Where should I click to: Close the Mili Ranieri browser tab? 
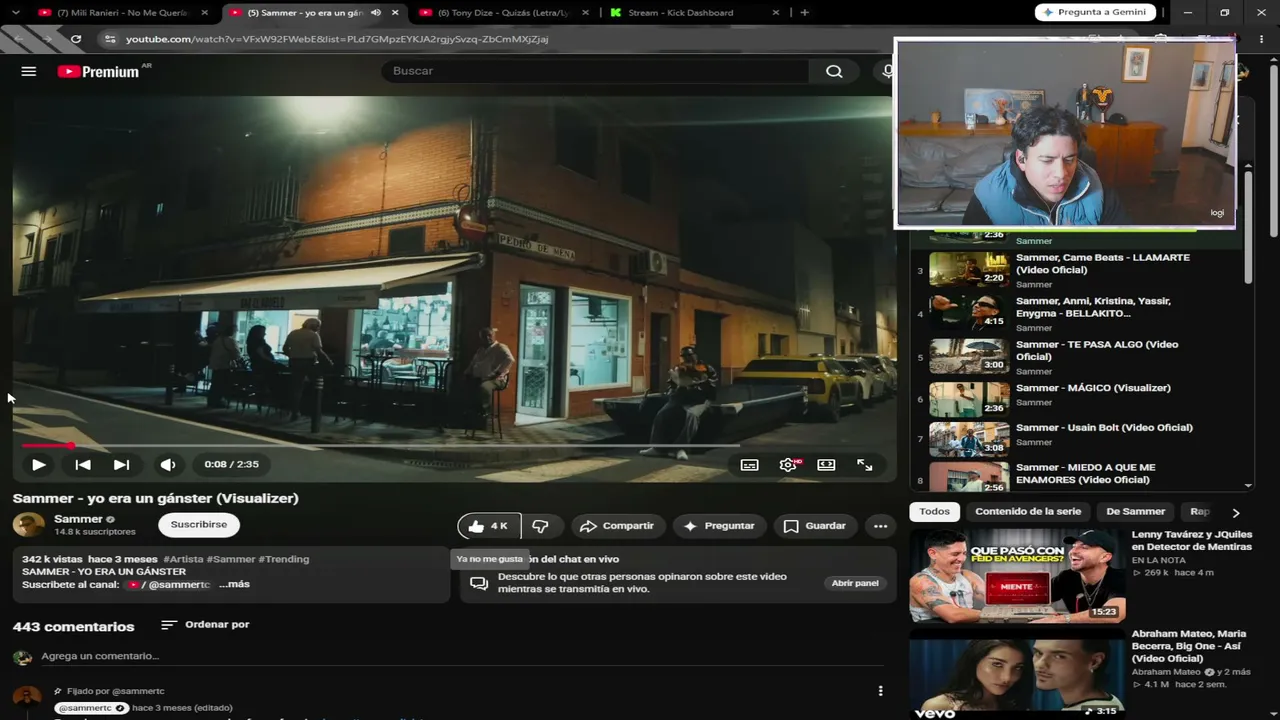(x=205, y=13)
